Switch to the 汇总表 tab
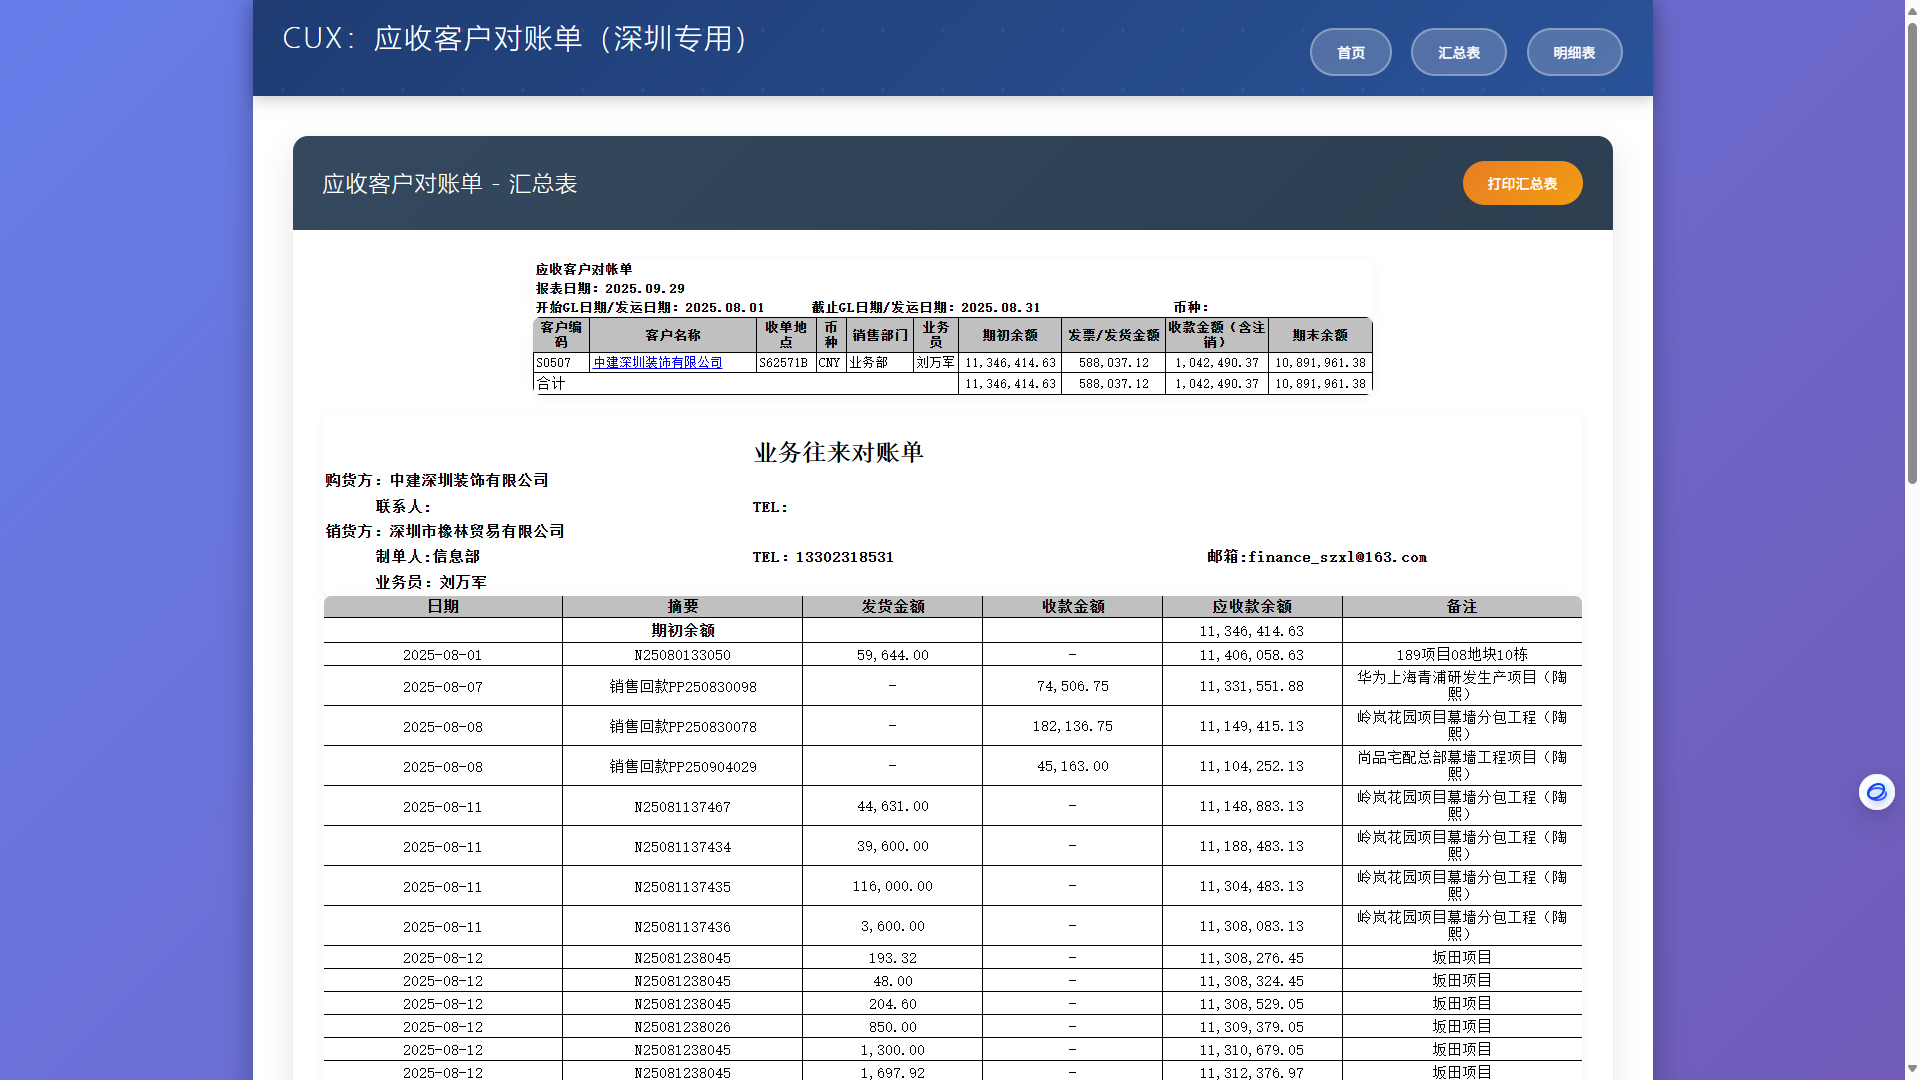 click(1458, 52)
